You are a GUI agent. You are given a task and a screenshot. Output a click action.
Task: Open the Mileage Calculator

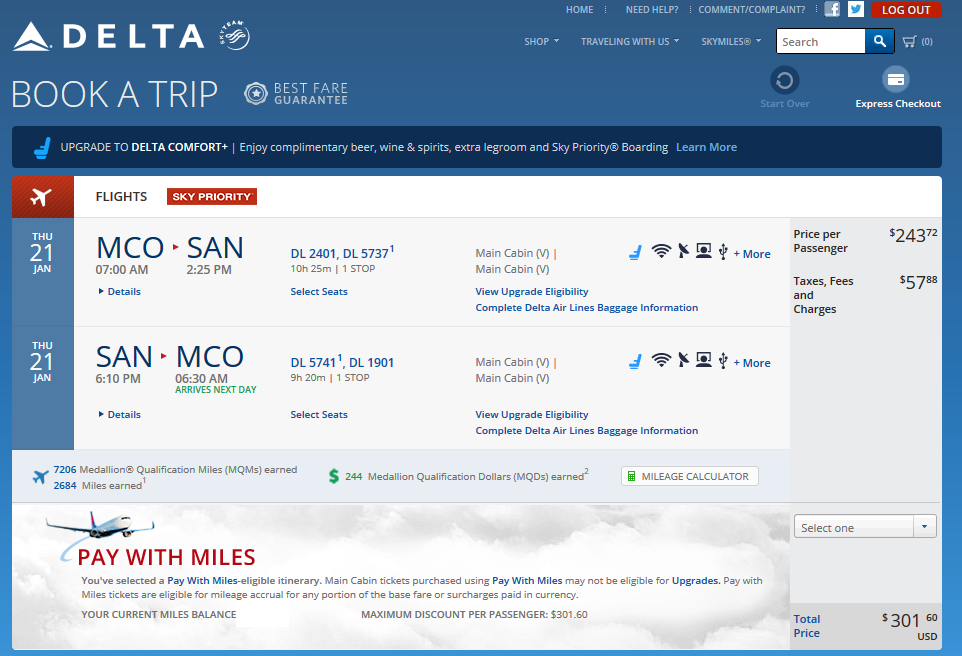(690, 477)
